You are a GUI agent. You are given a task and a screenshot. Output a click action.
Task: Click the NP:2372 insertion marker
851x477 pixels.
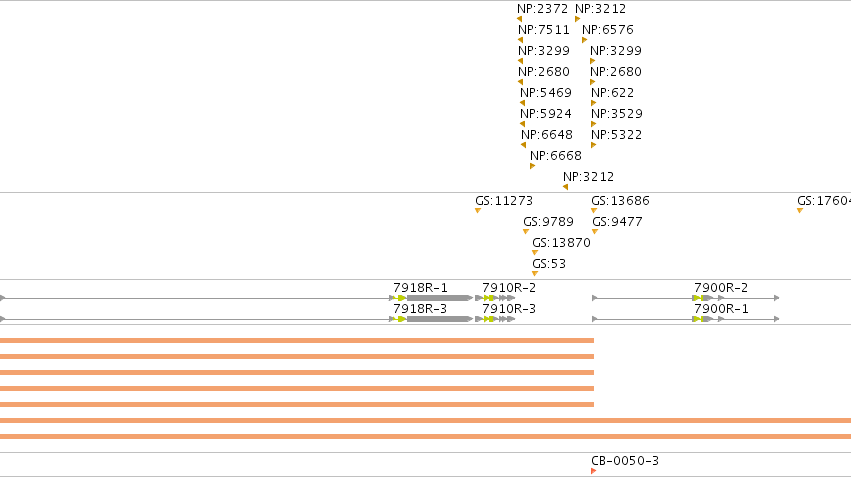tap(519, 20)
